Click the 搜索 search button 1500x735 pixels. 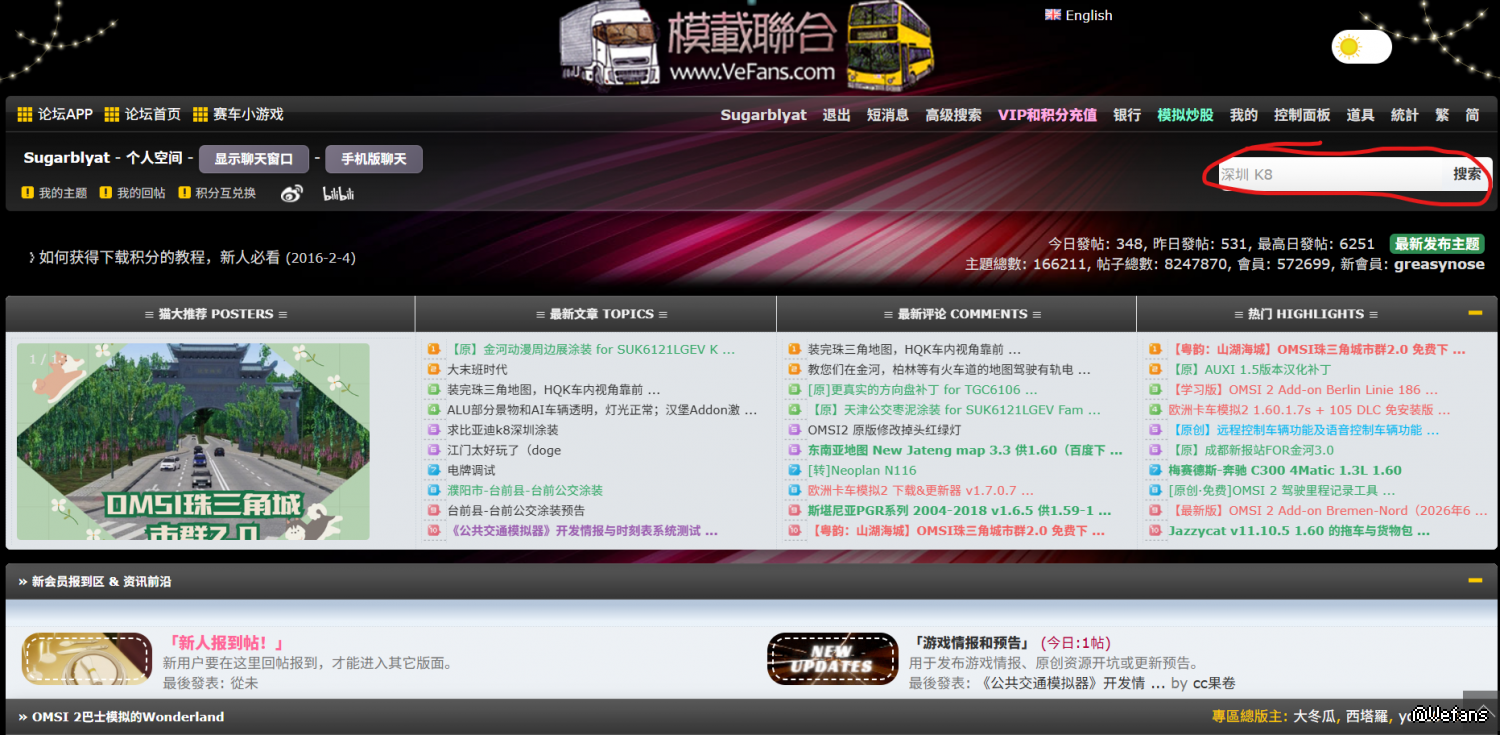(x=1467, y=174)
